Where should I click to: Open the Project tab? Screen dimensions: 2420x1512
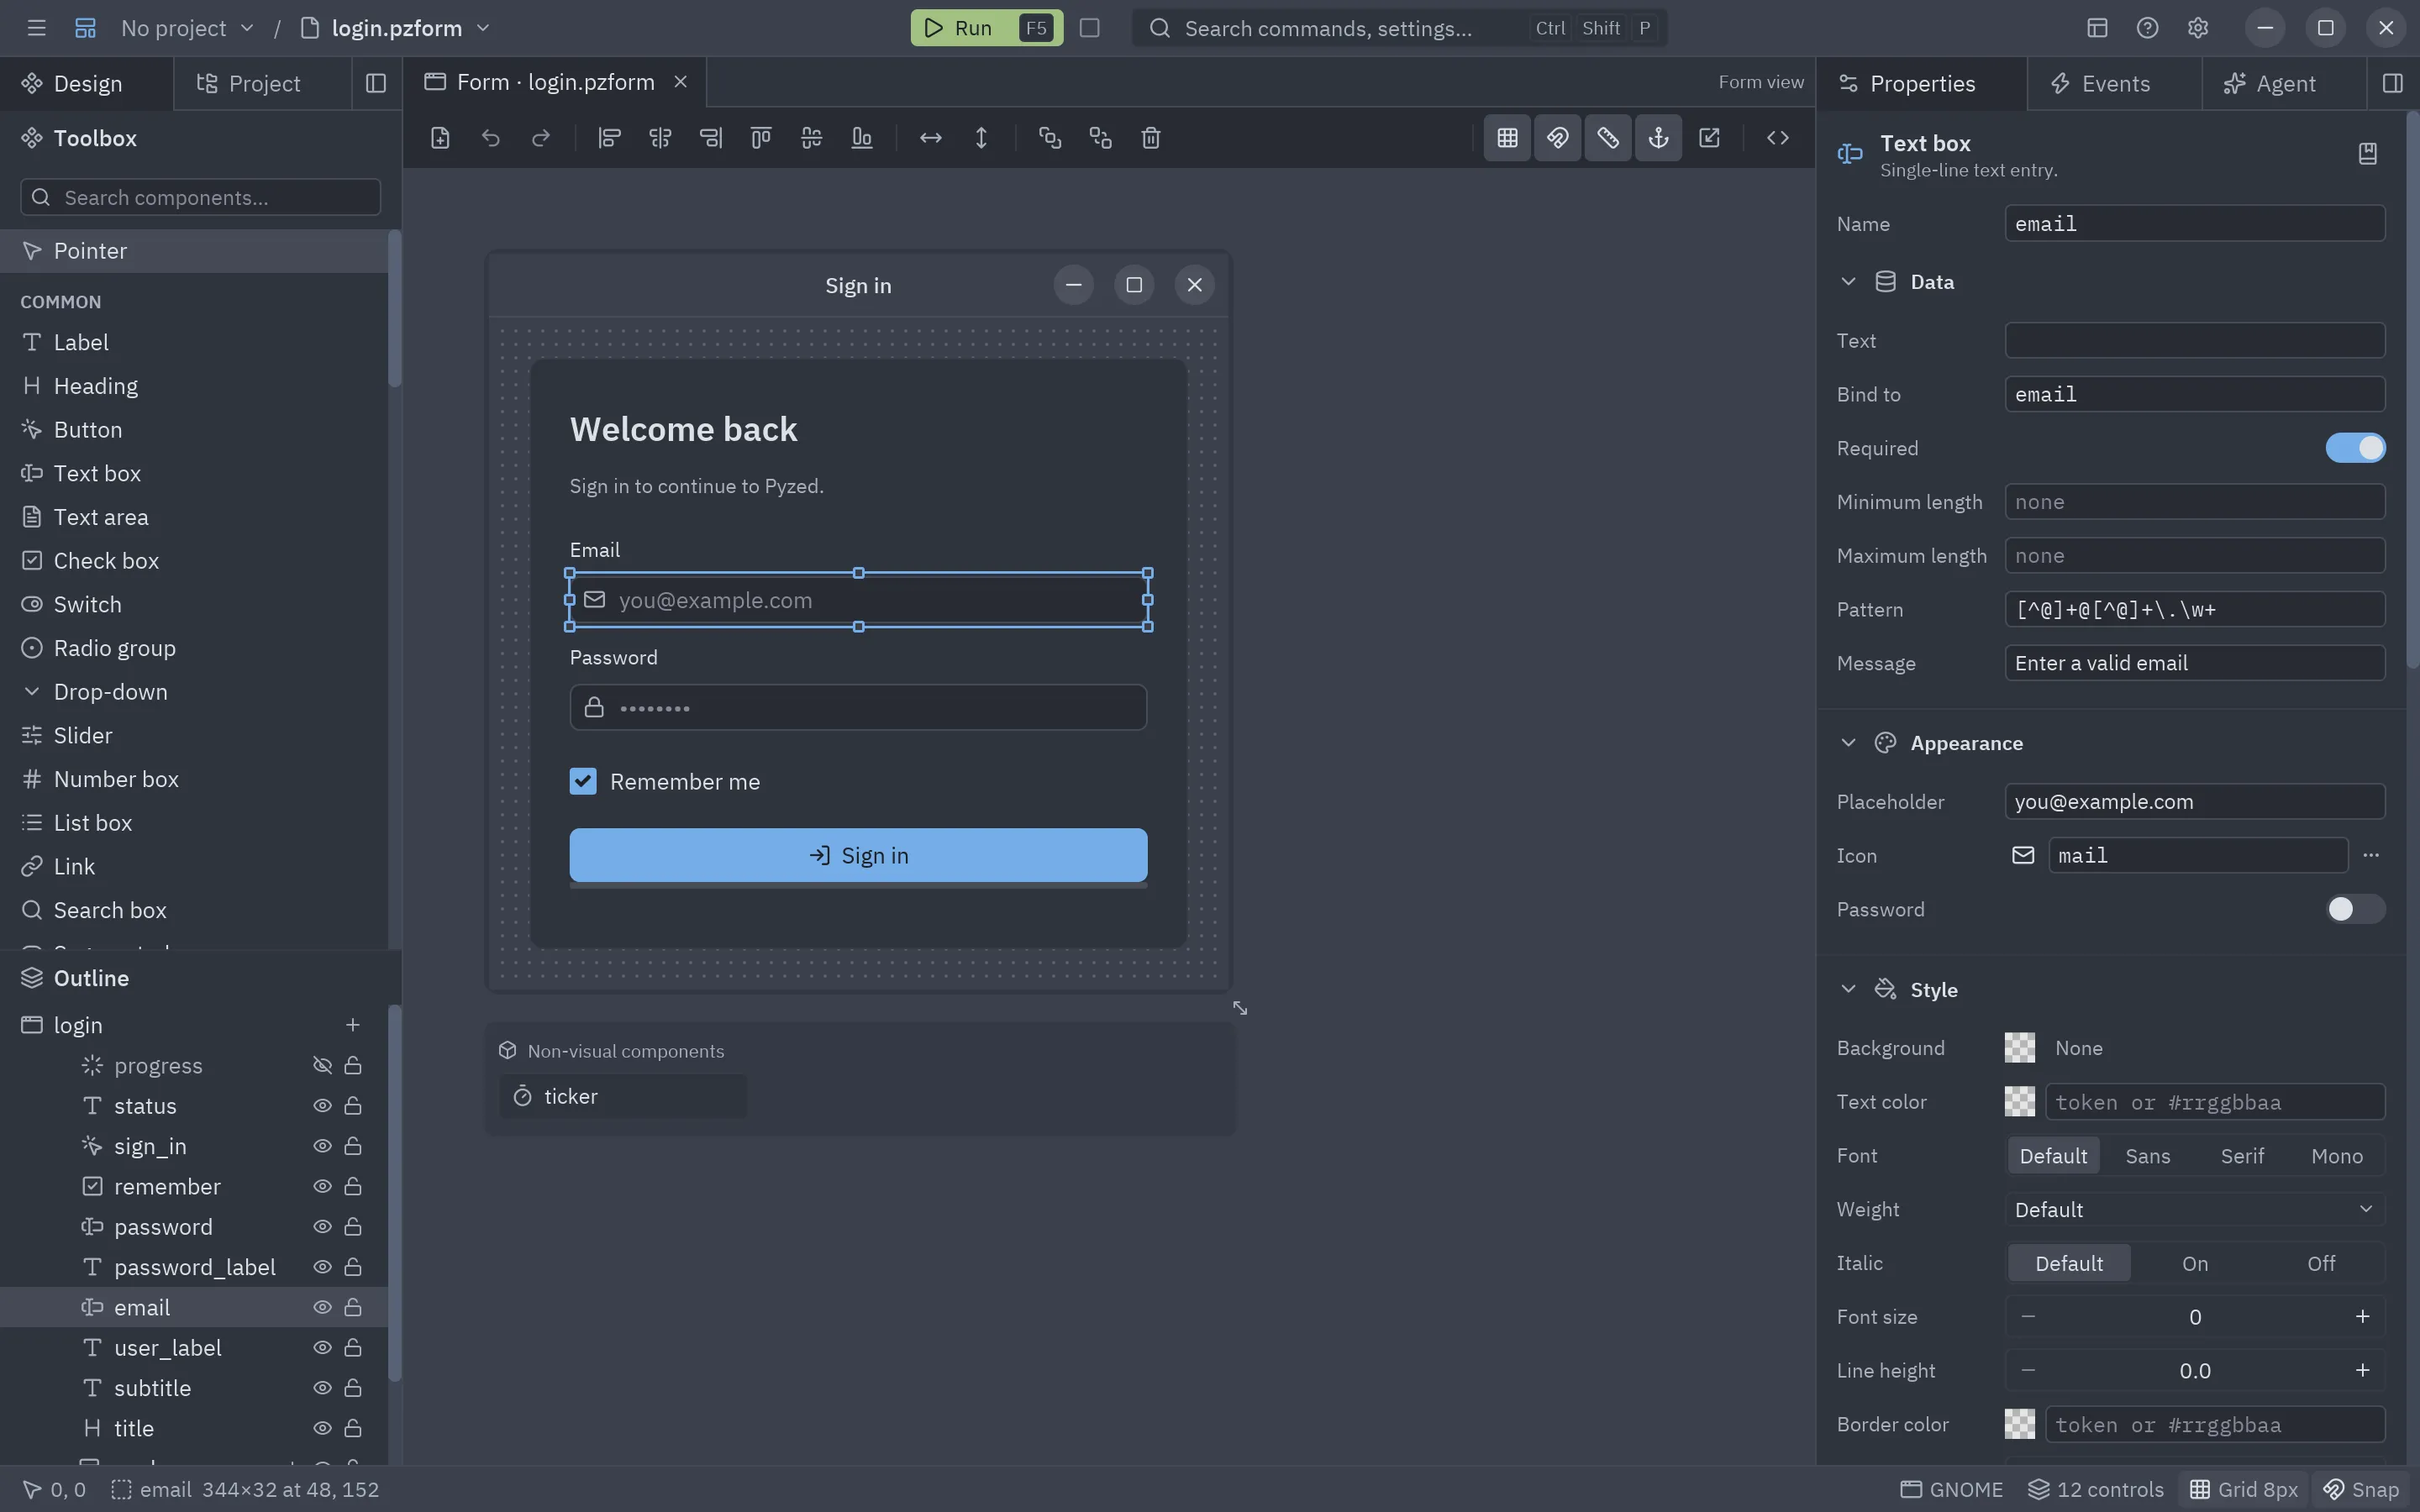tap(262, 83)
